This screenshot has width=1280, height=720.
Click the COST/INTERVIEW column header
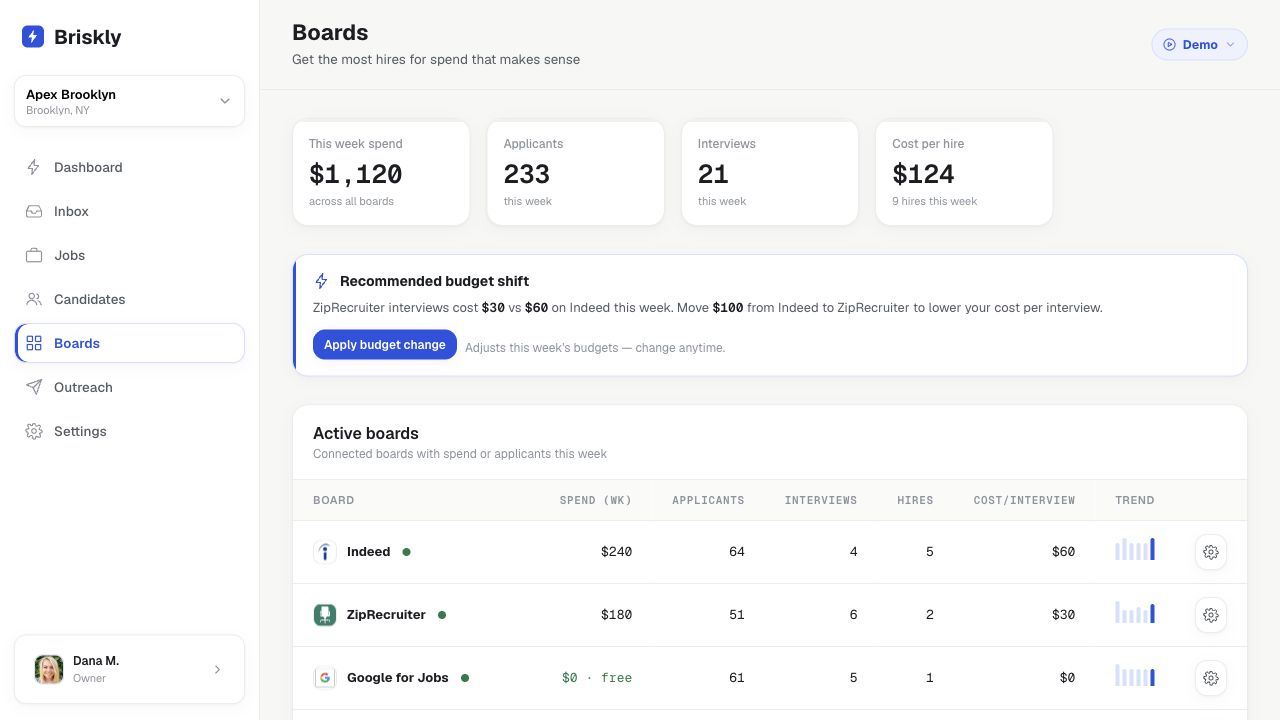(1024, 500)
